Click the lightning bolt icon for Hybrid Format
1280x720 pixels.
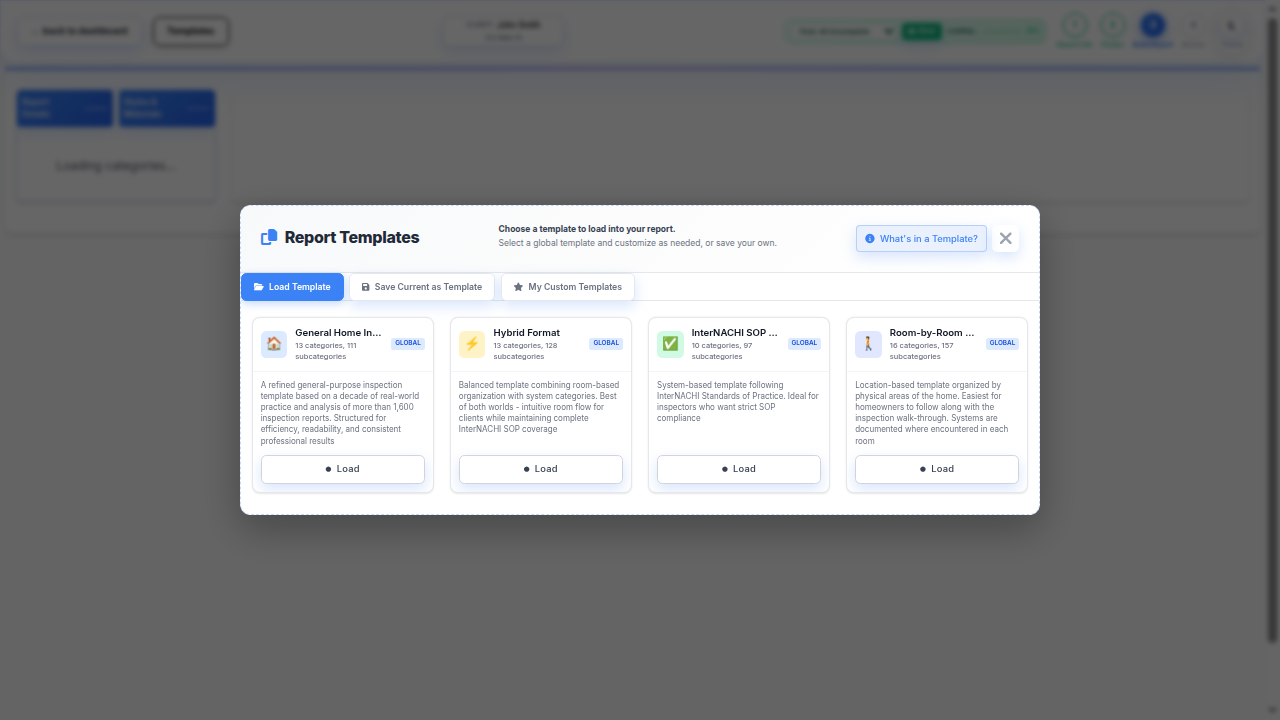point(472,344)
